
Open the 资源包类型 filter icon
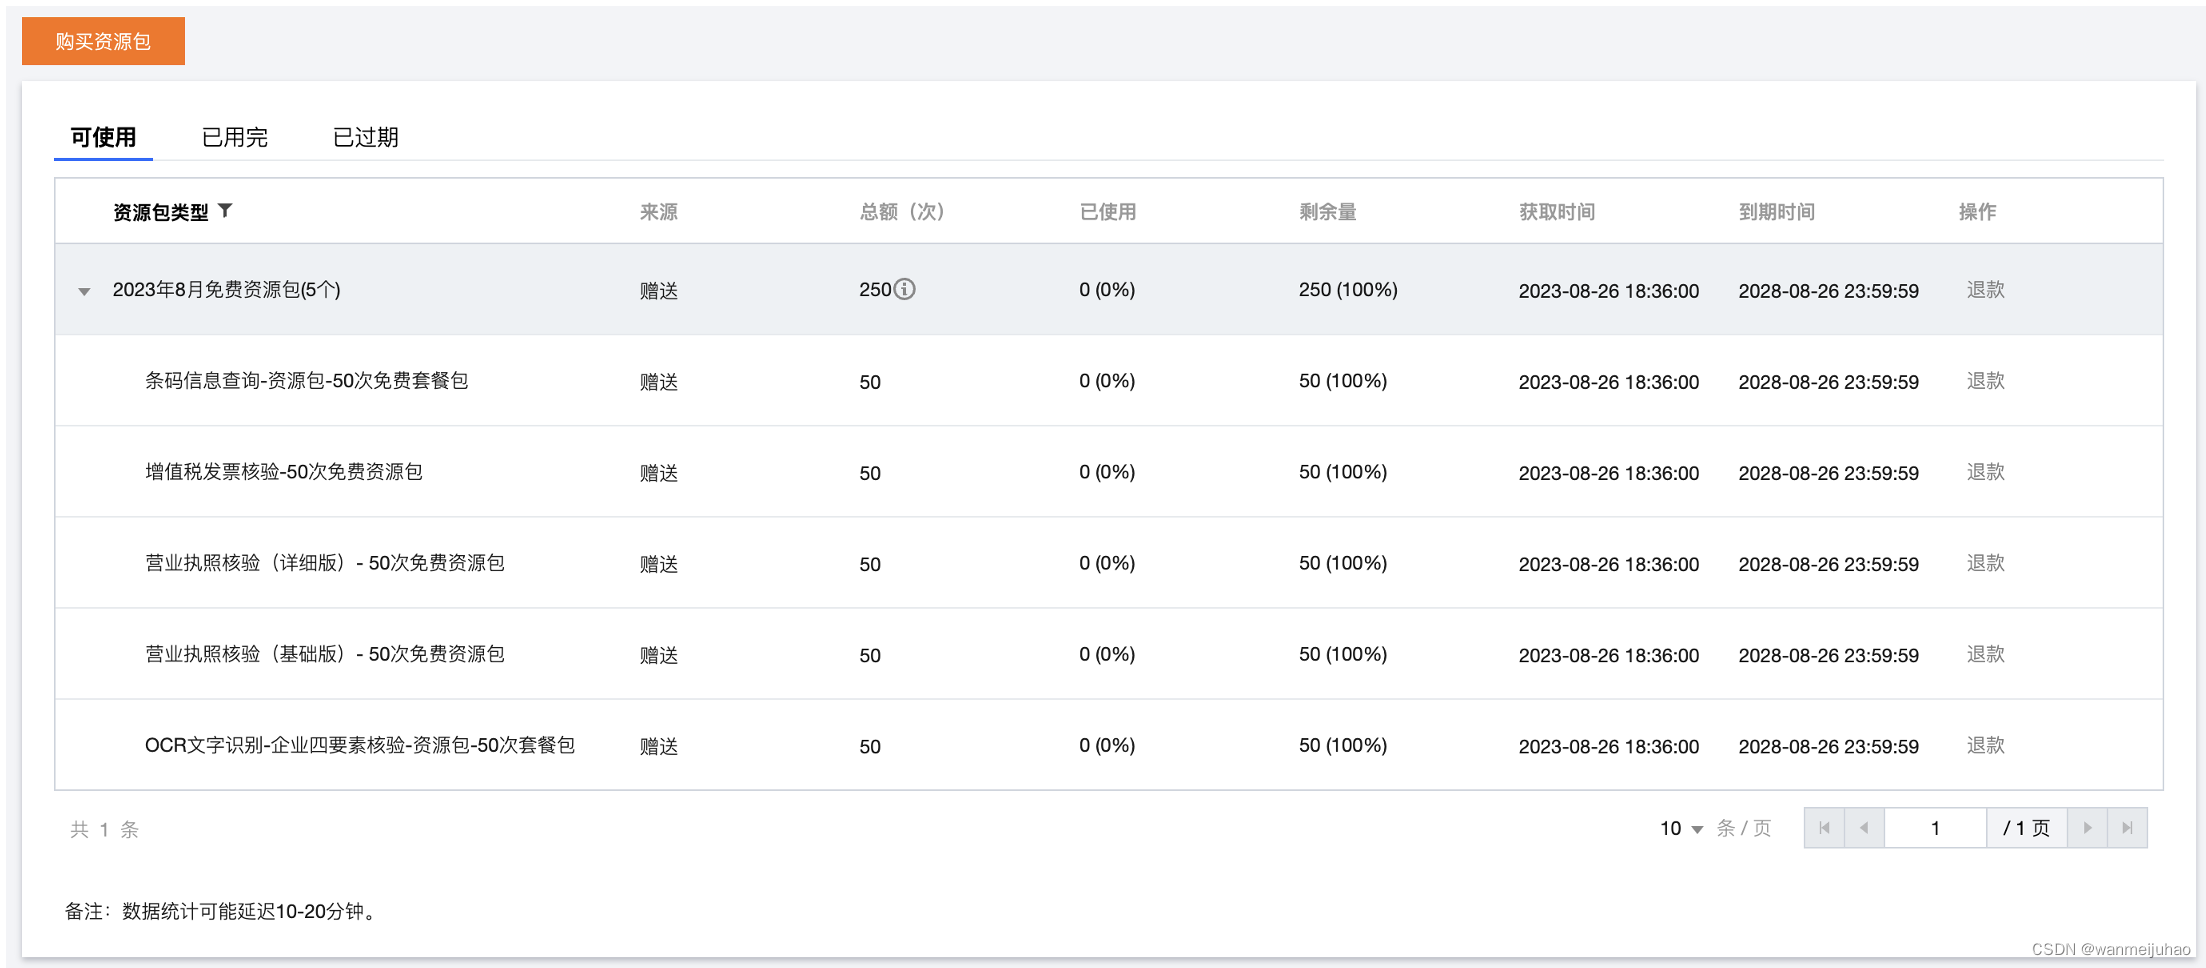point(225,210)
